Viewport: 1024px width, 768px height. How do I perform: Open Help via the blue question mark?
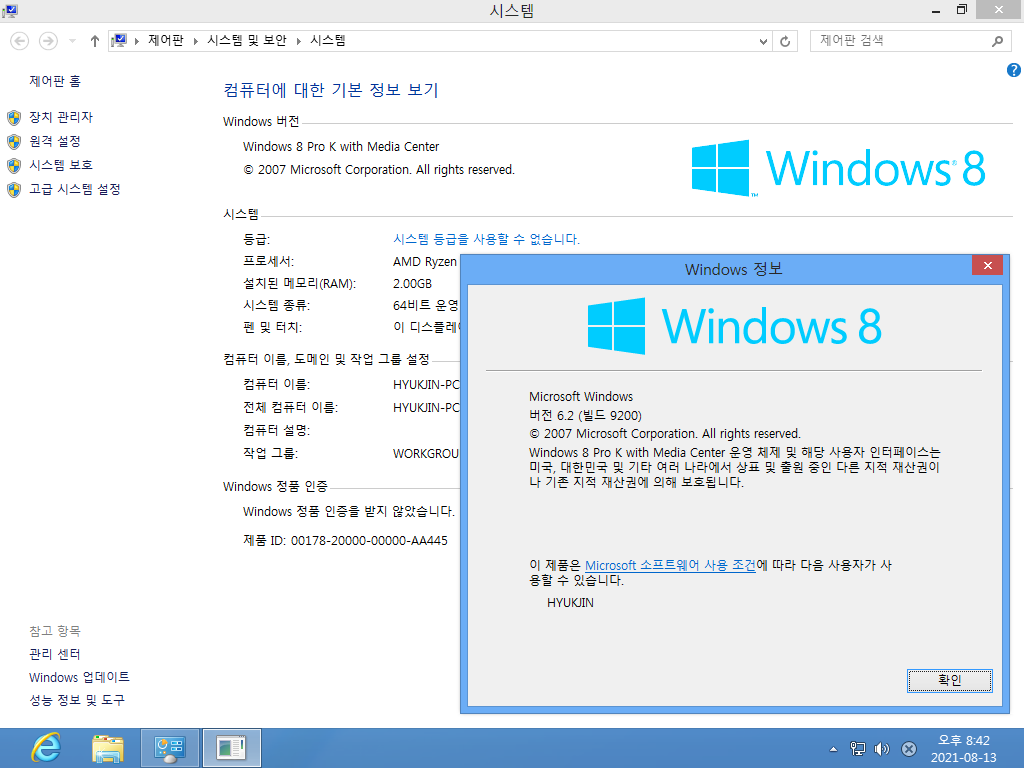(1014, 70)
